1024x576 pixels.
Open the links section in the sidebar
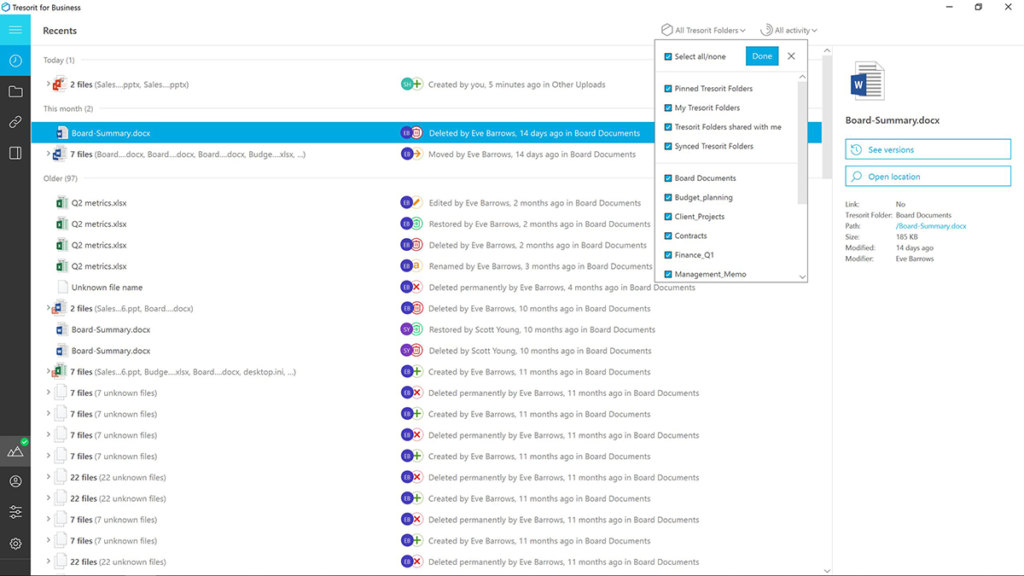[15, 122]
